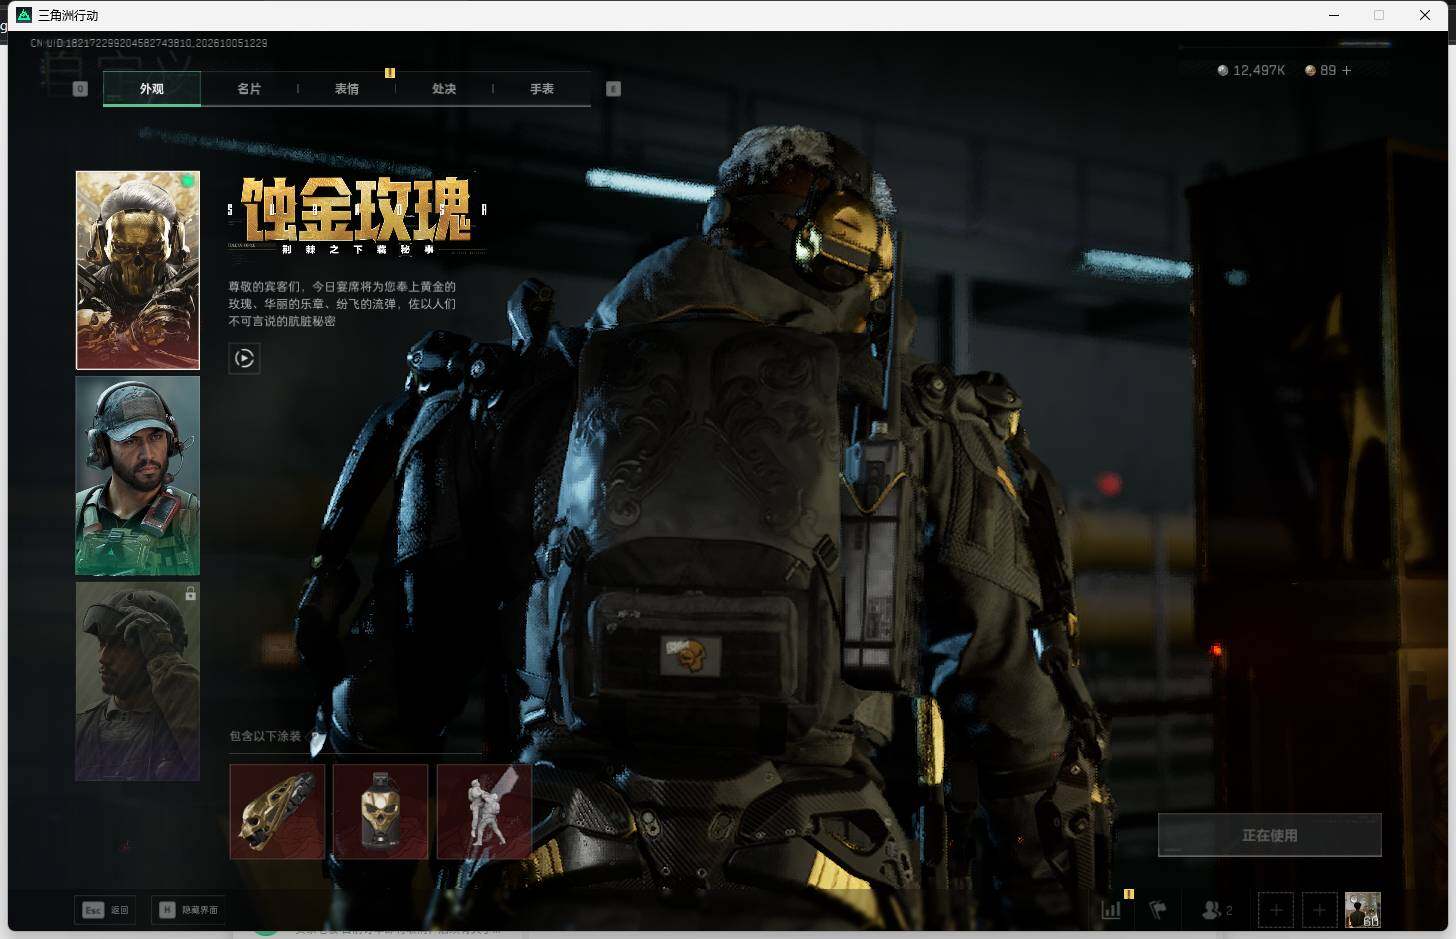Click the first empty squad slot plus

tap(1275, 910)
